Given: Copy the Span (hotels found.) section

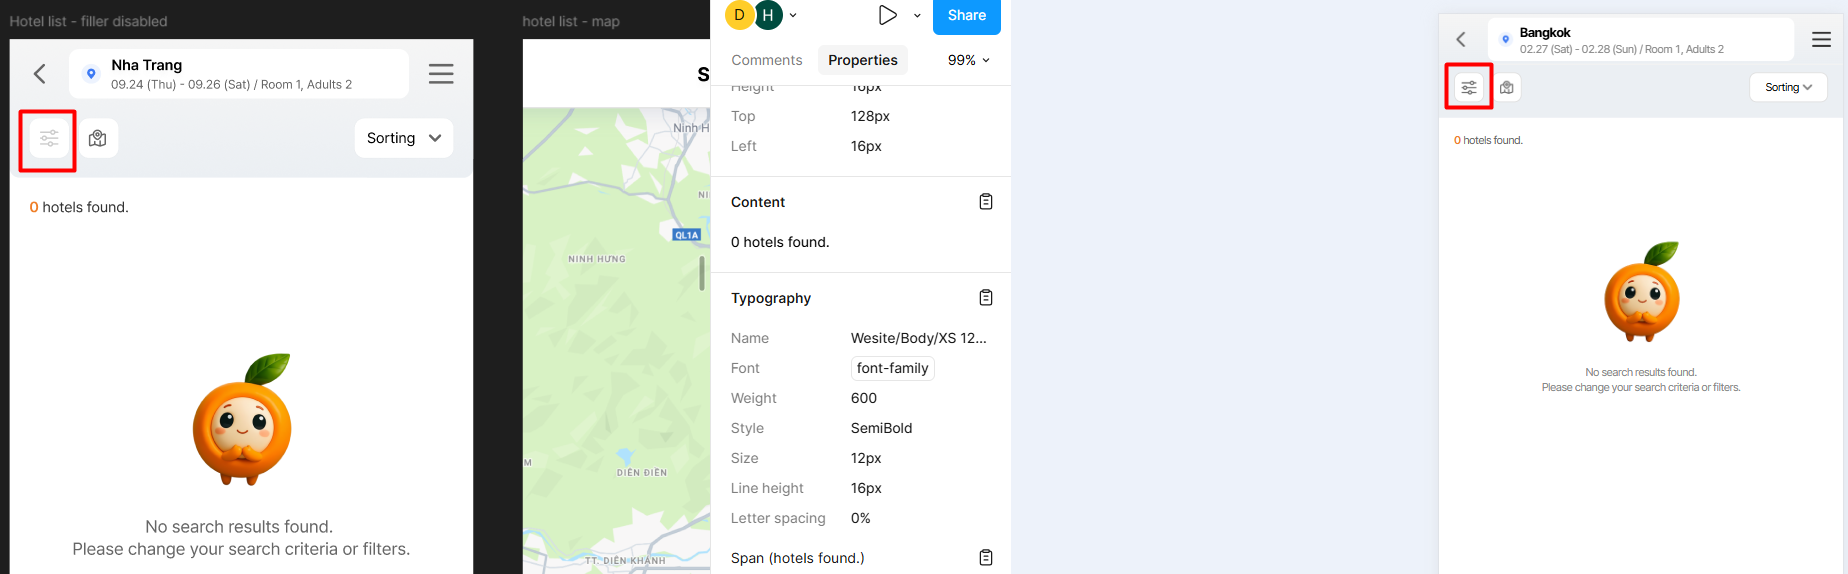Looking at the screenshot, I should [x=986, y=558].
